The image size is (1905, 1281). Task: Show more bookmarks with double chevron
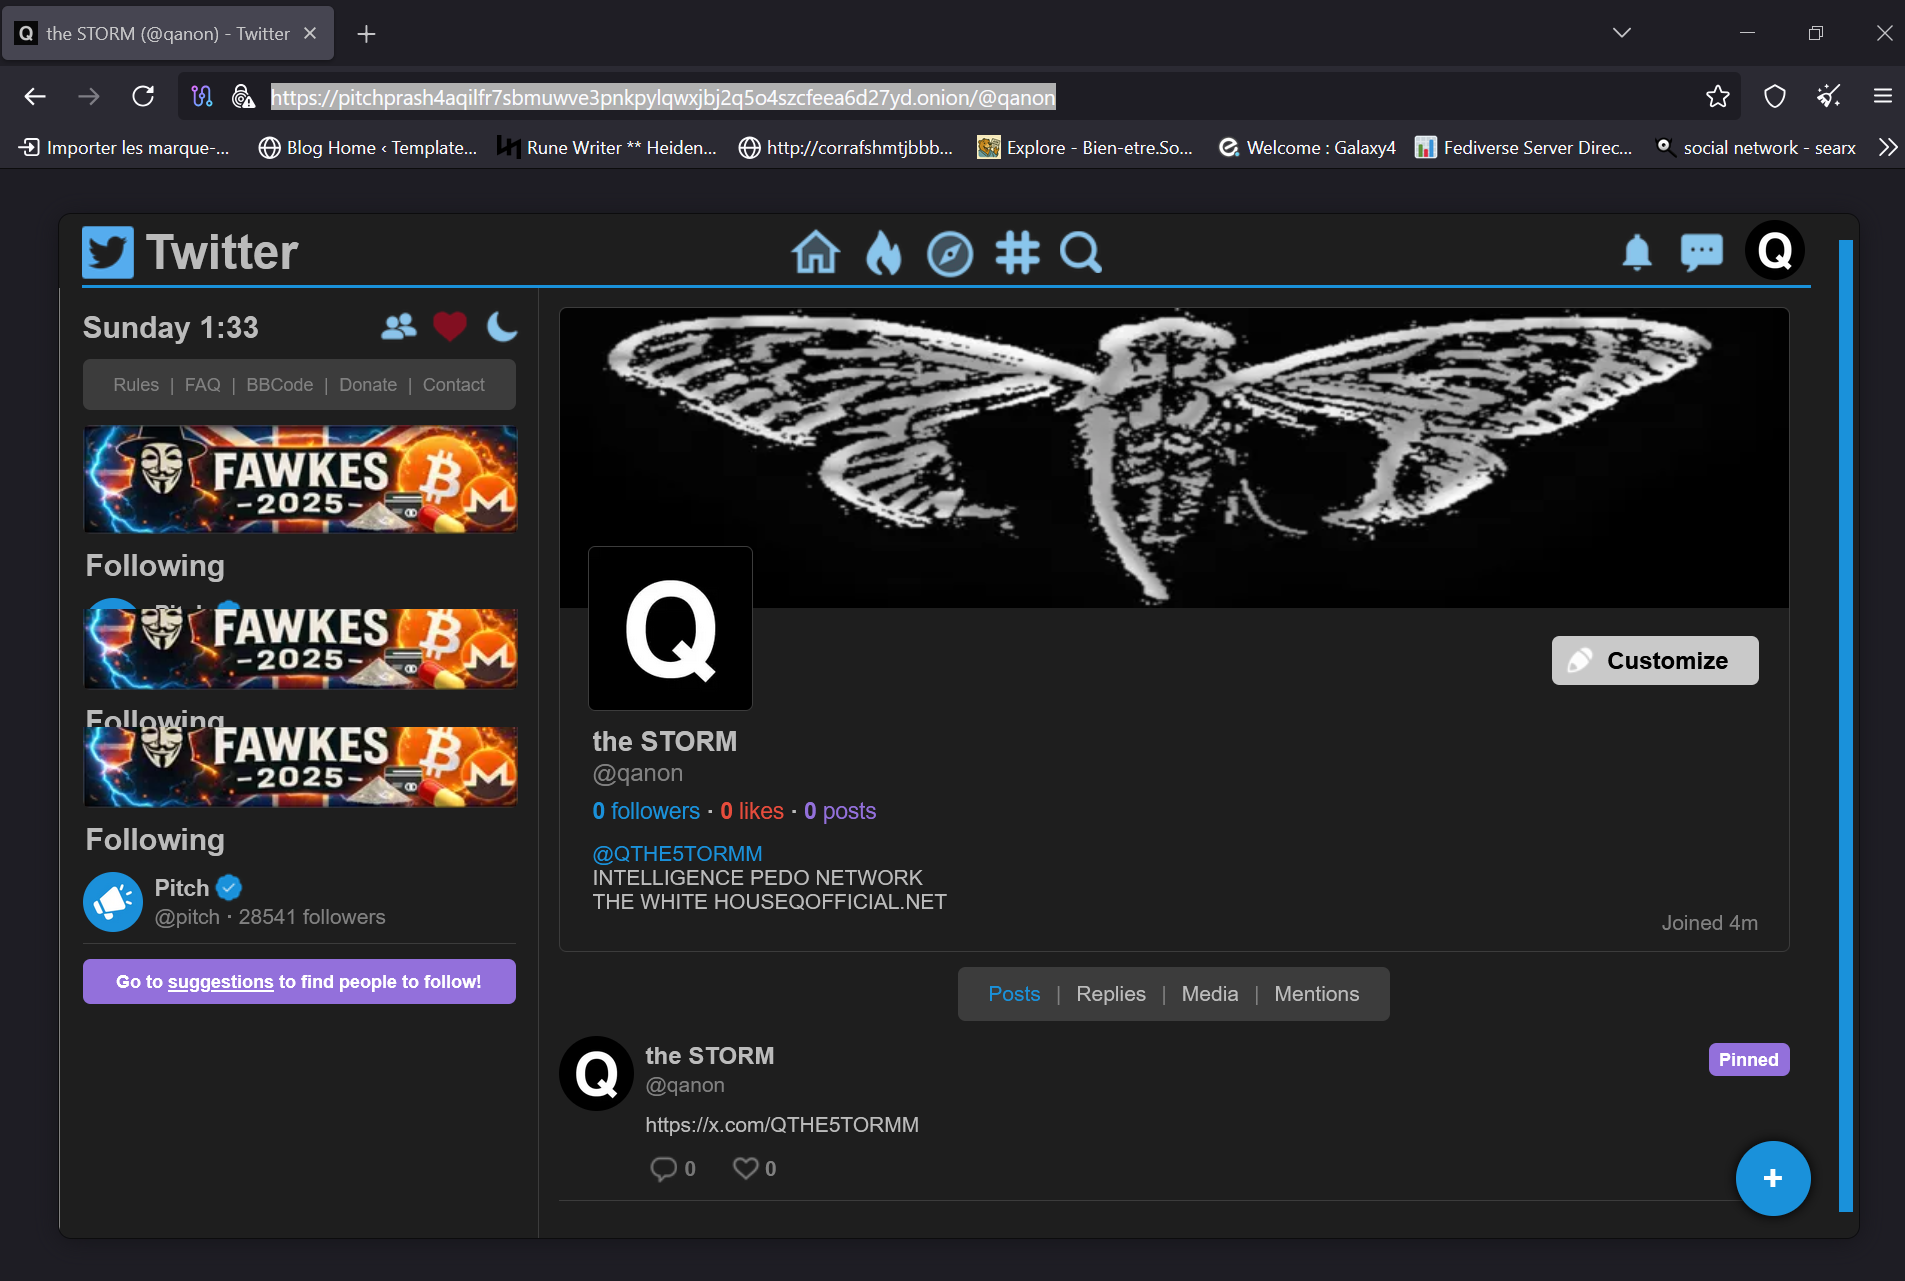point(1887,147)
